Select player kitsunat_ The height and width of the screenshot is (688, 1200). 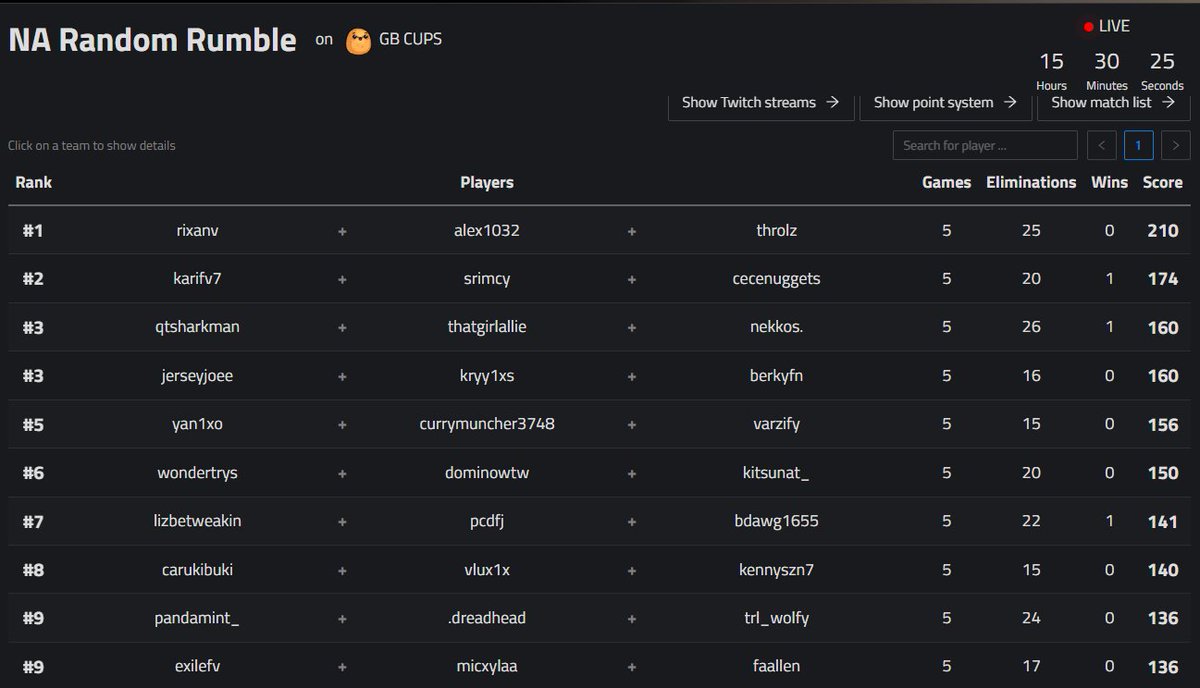tap(776, 473)
